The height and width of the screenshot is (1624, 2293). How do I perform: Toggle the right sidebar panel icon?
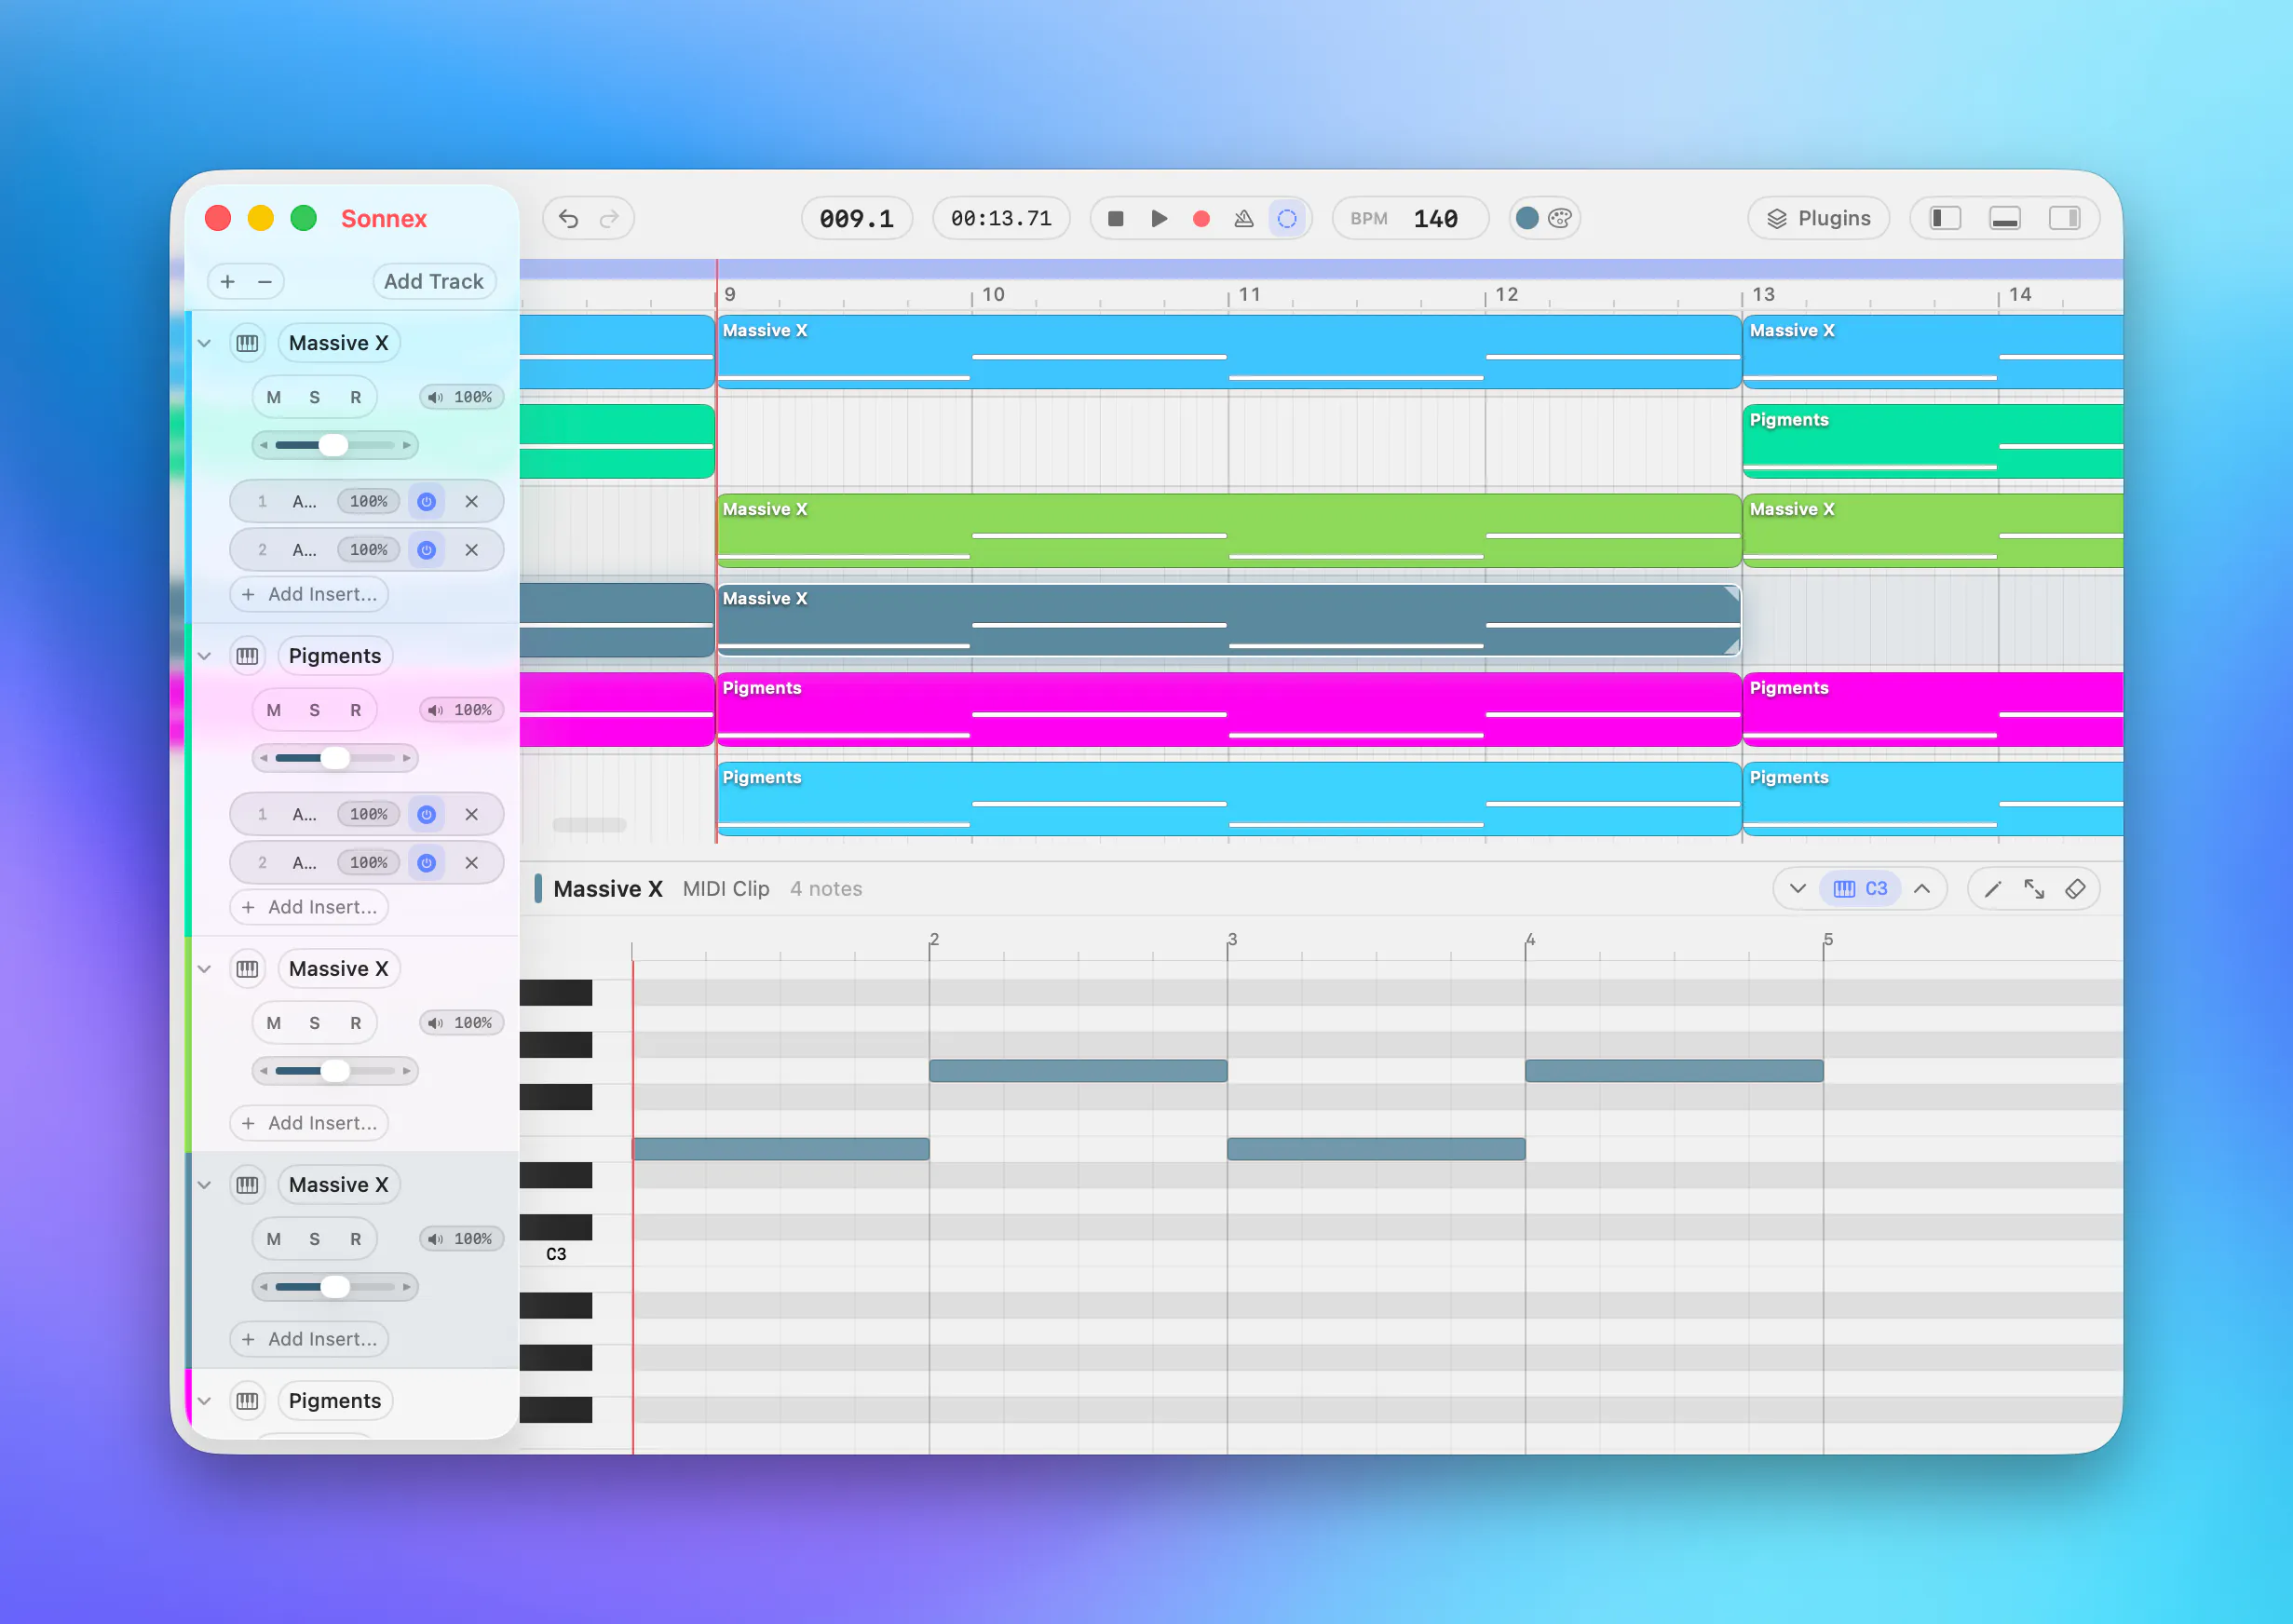[x=2064, y=218]
